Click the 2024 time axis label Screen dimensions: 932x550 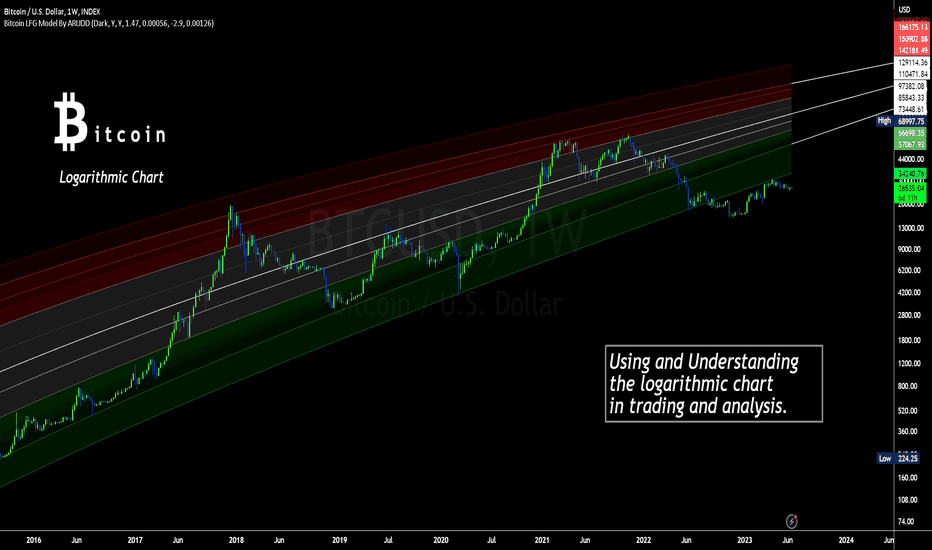pyautogui.click(x=846, y=540)
